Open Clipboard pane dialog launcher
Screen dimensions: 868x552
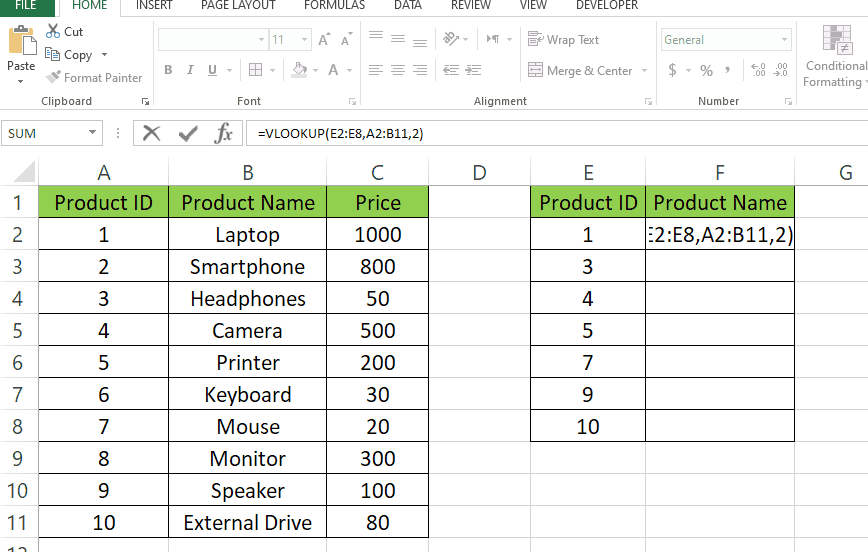click(x=145, y=101)
